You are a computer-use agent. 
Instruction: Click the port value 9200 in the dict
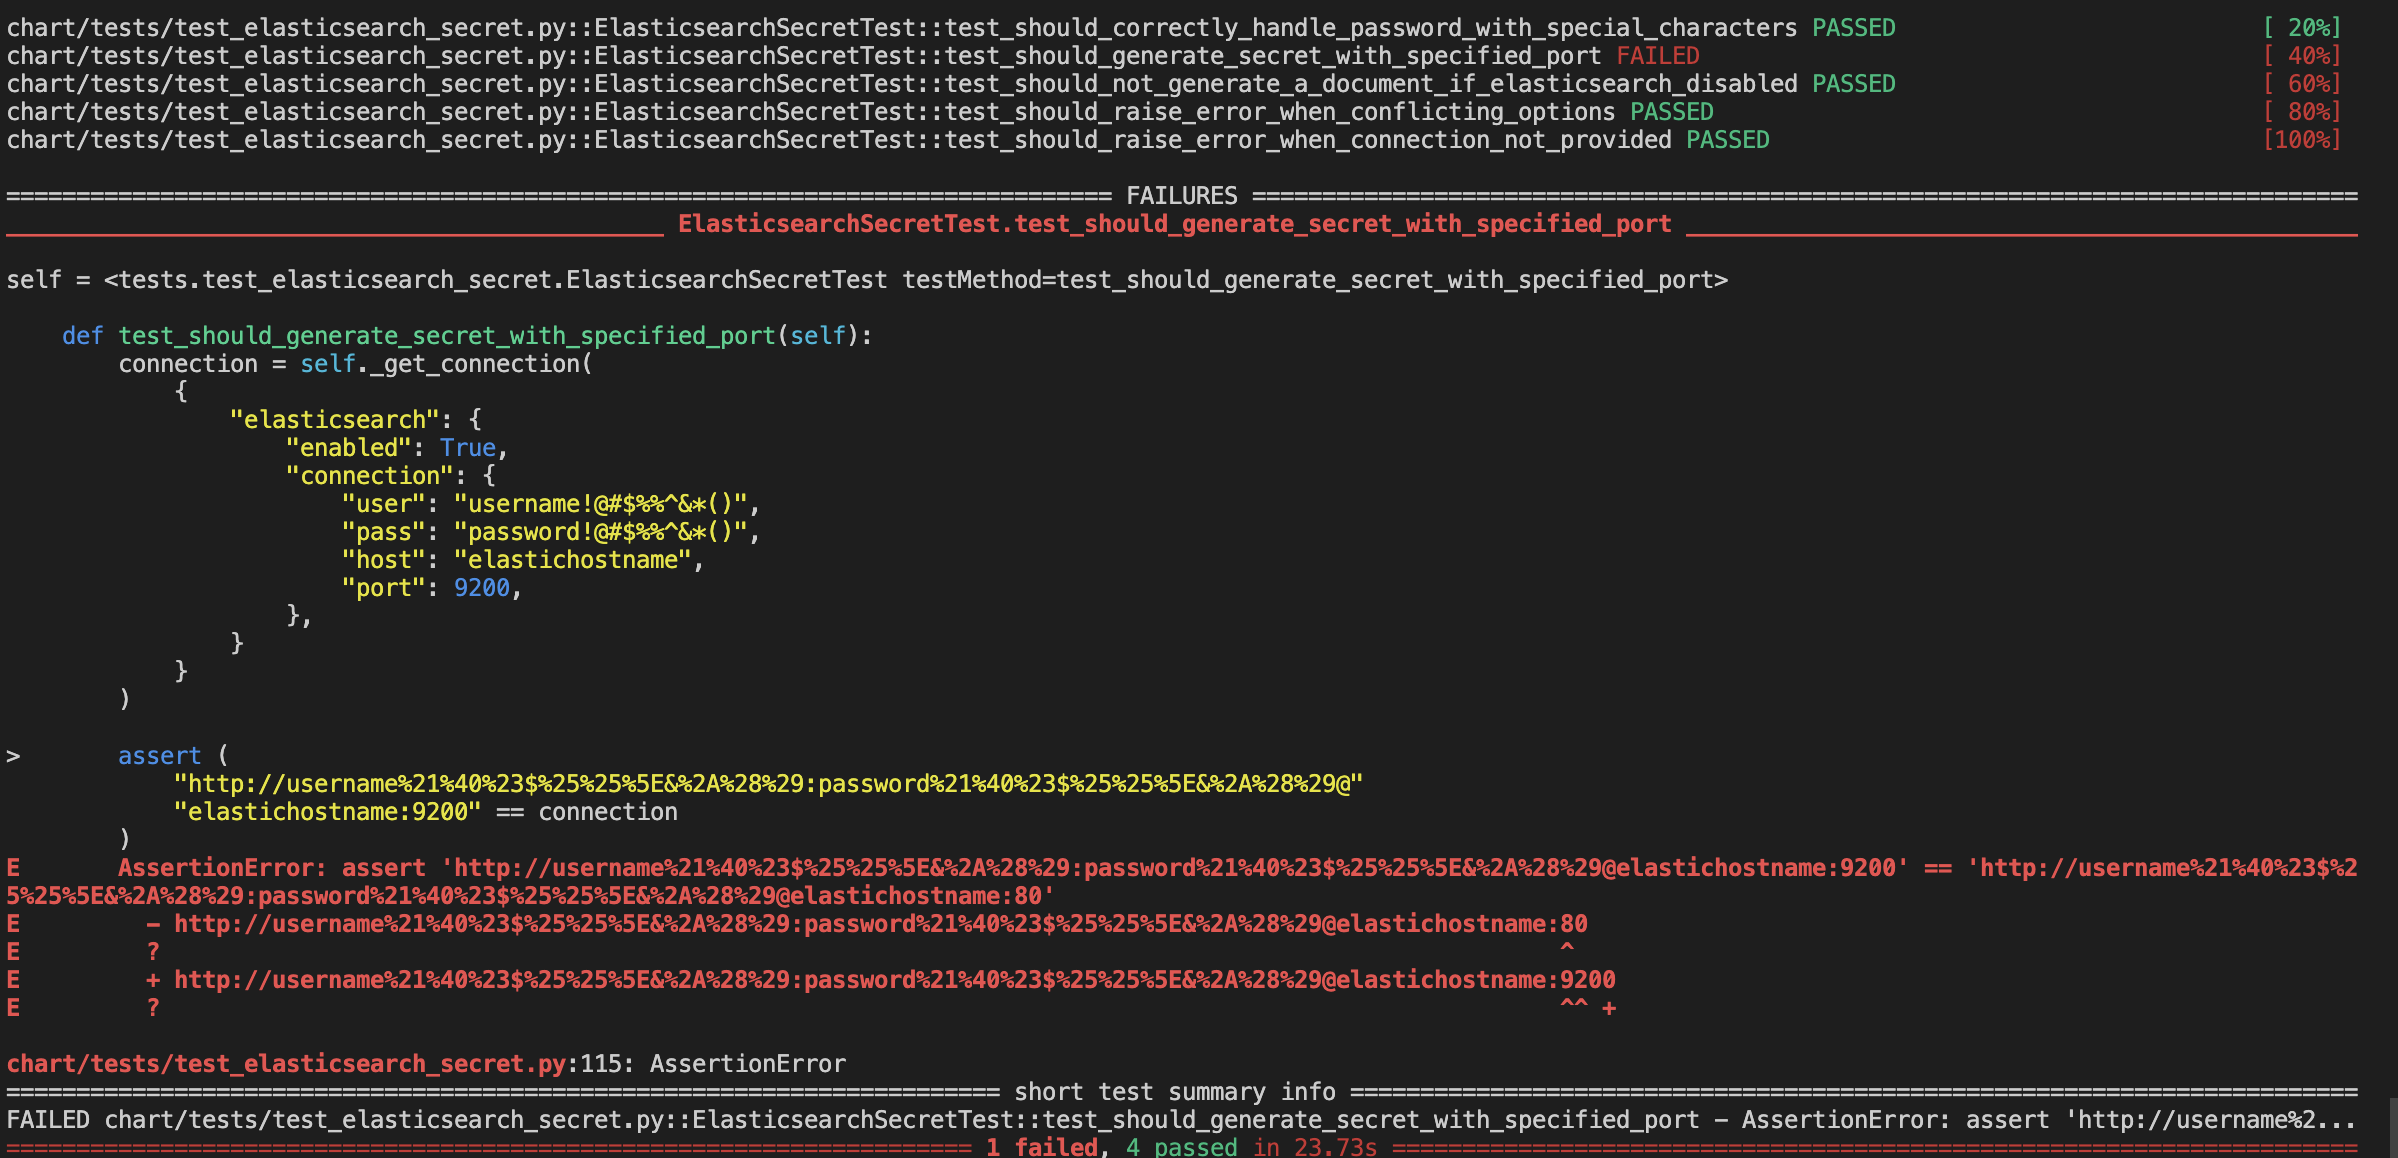[481, 588]
